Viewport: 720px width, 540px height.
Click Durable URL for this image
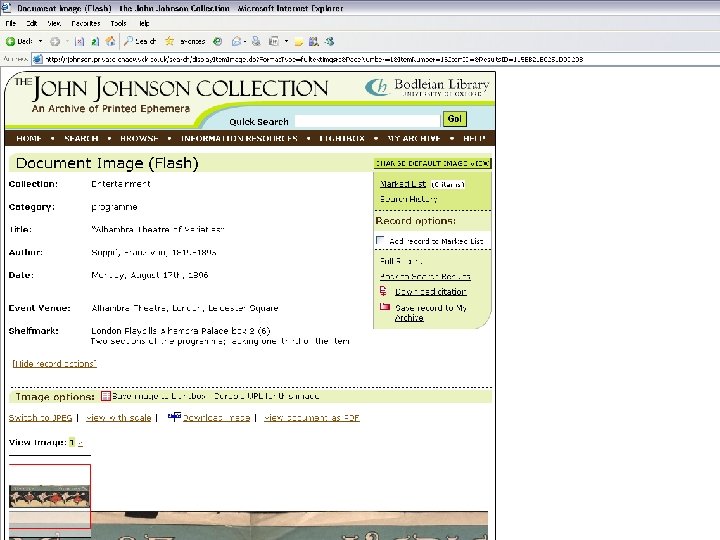tap(267, 396)
